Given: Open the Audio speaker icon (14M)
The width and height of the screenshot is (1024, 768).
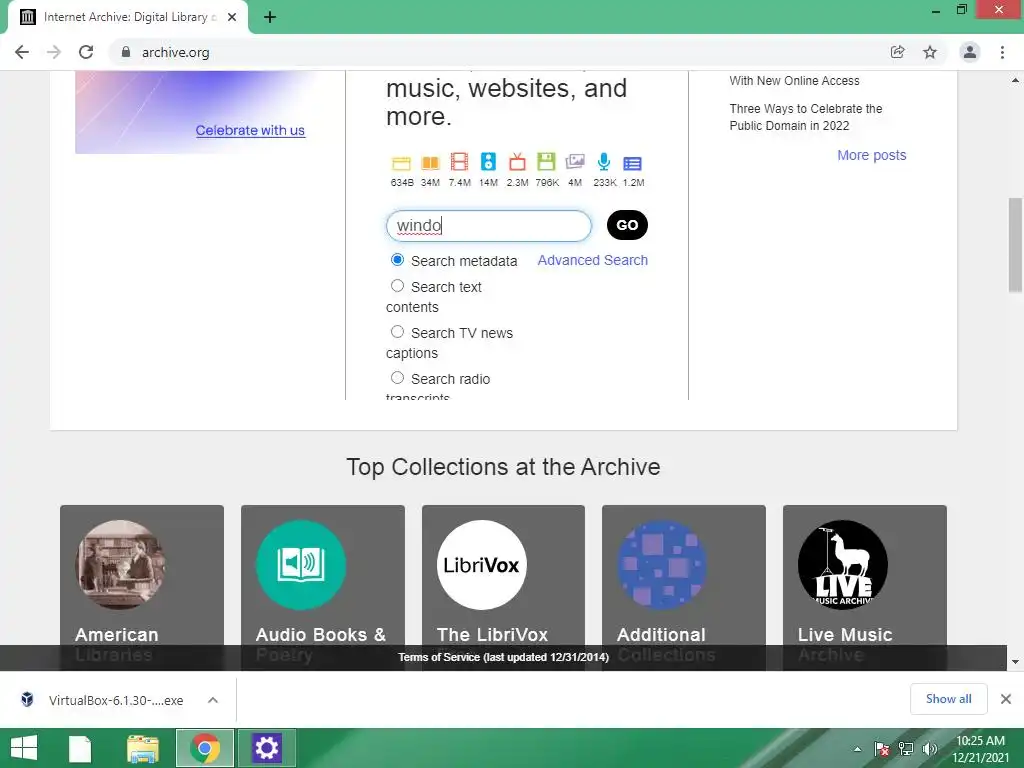Looking at the screenshot, I should click(x=488, y=161).
